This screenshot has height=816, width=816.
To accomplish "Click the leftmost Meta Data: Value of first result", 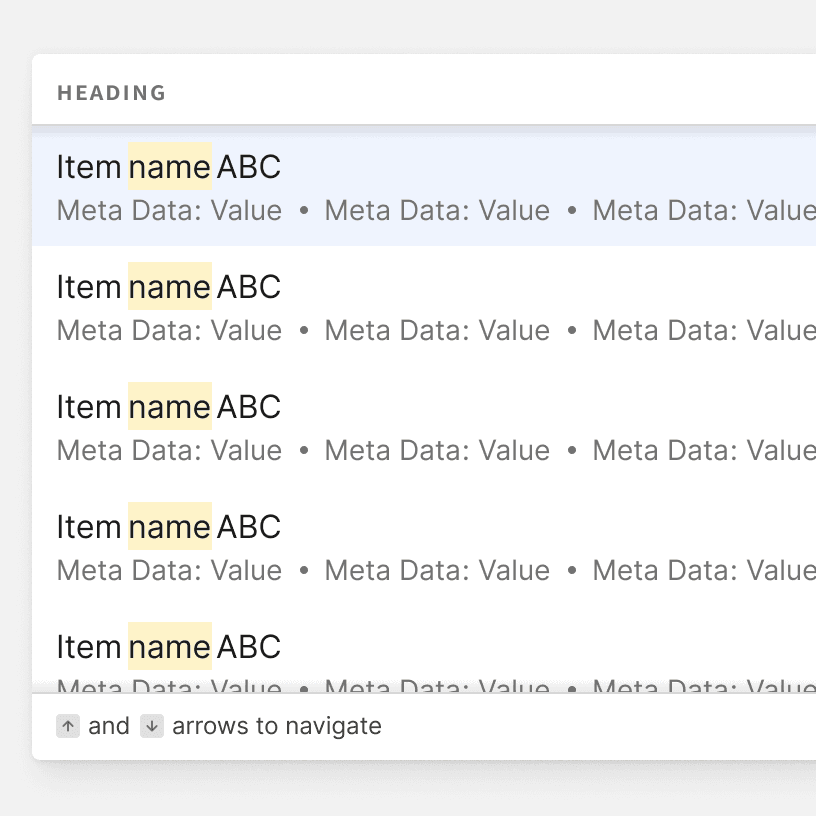I will pyautogui.click(x=169, y=211).
